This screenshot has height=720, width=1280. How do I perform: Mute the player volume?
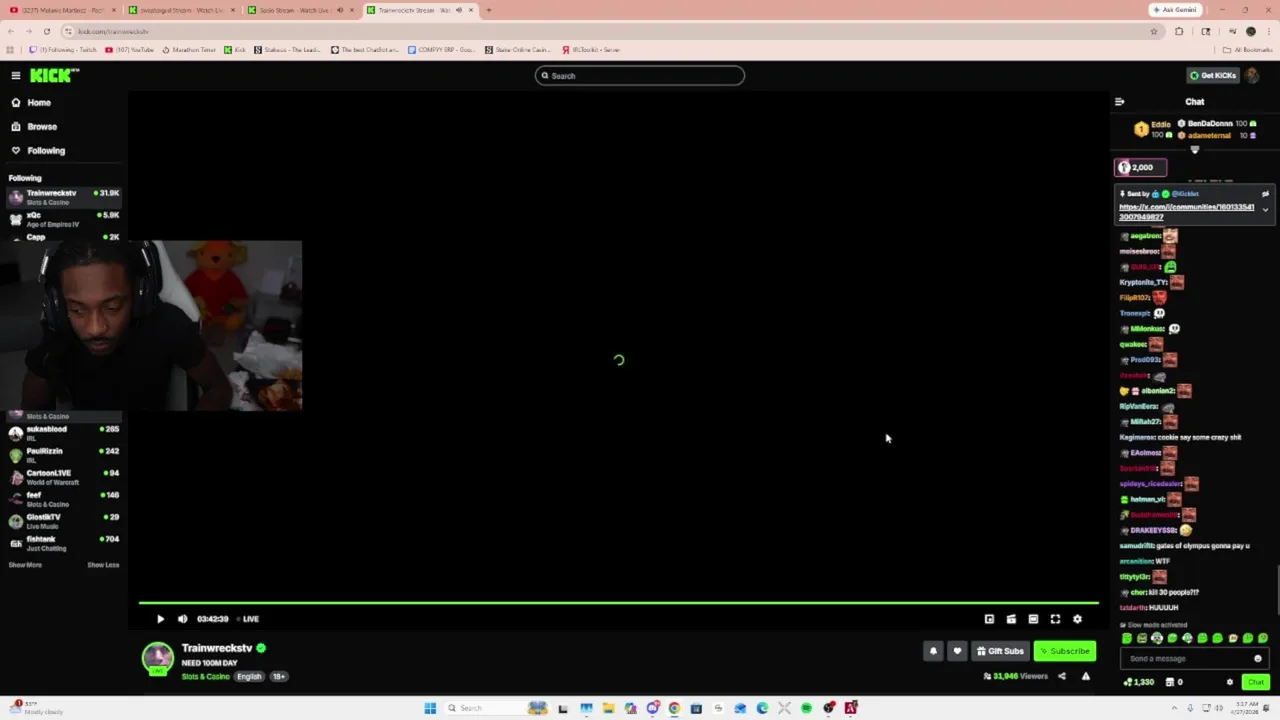(182, 619)
